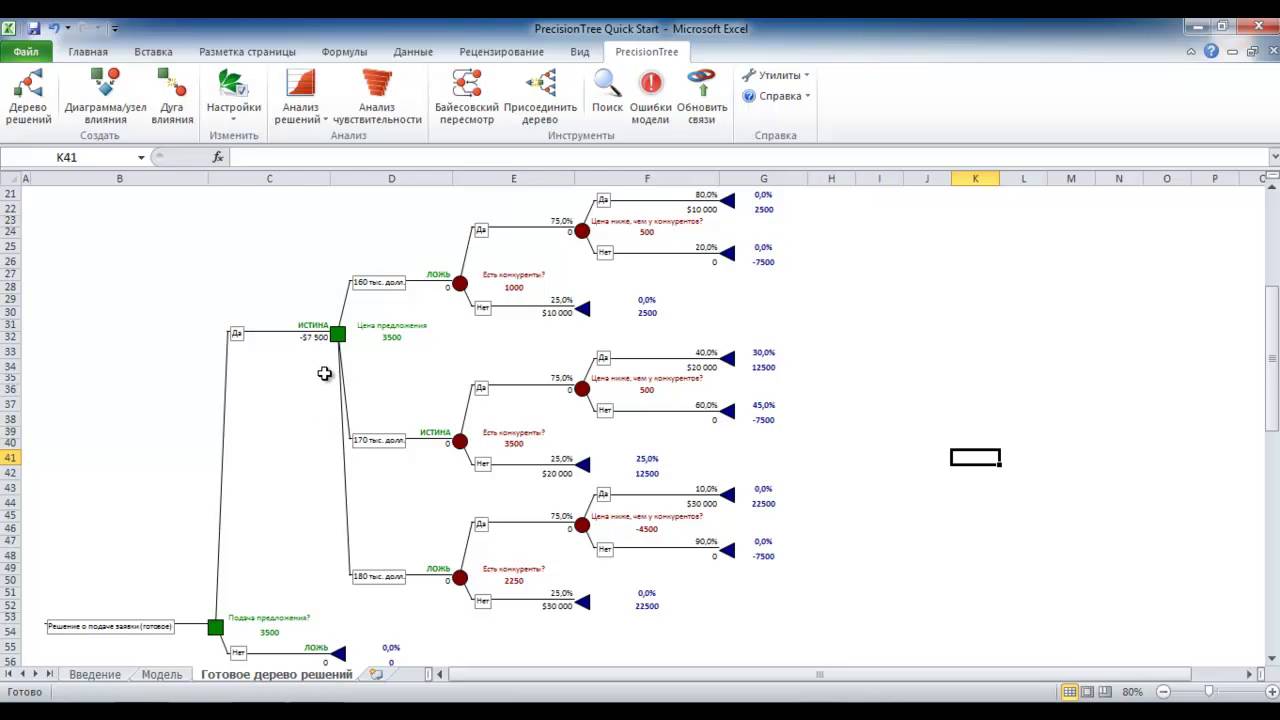
Task: Click green node Подача предложения?
Action: [215, 627]
